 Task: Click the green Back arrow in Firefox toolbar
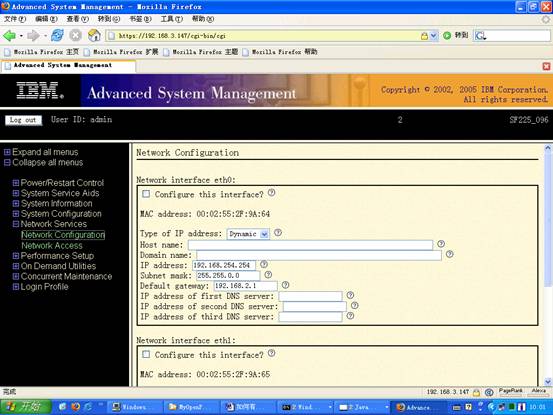tap(10, 35)
